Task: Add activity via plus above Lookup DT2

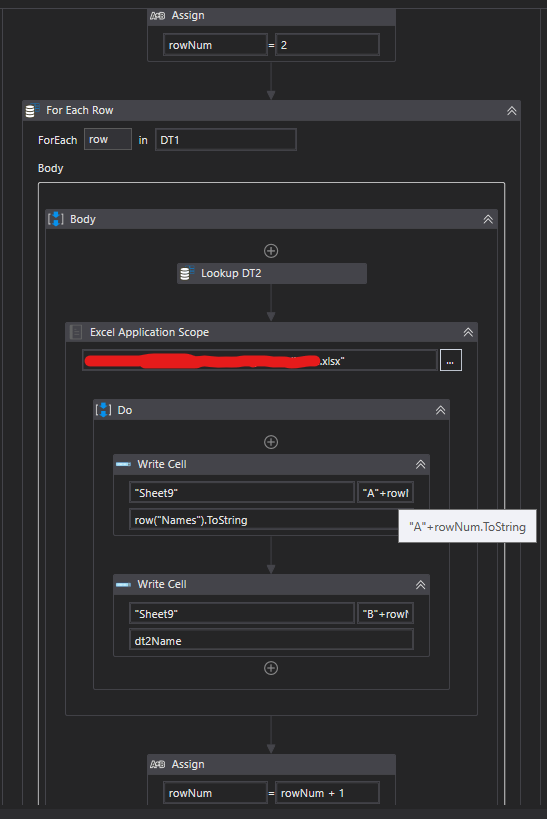Action: tap(271, 251)
